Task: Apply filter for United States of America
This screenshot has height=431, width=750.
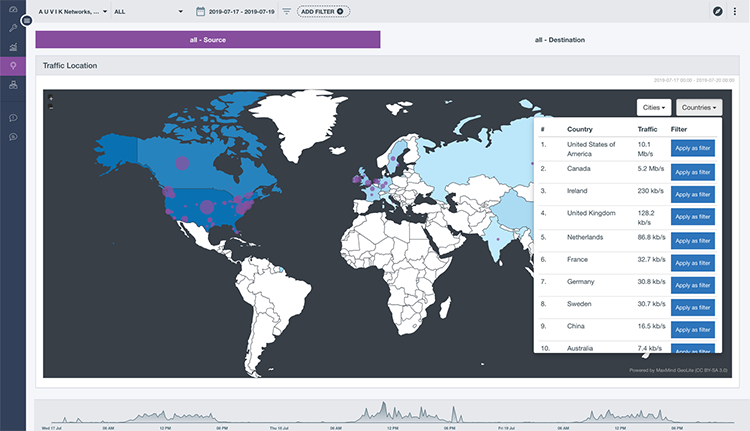Action: pyautogui.click(x=692, y=148)
